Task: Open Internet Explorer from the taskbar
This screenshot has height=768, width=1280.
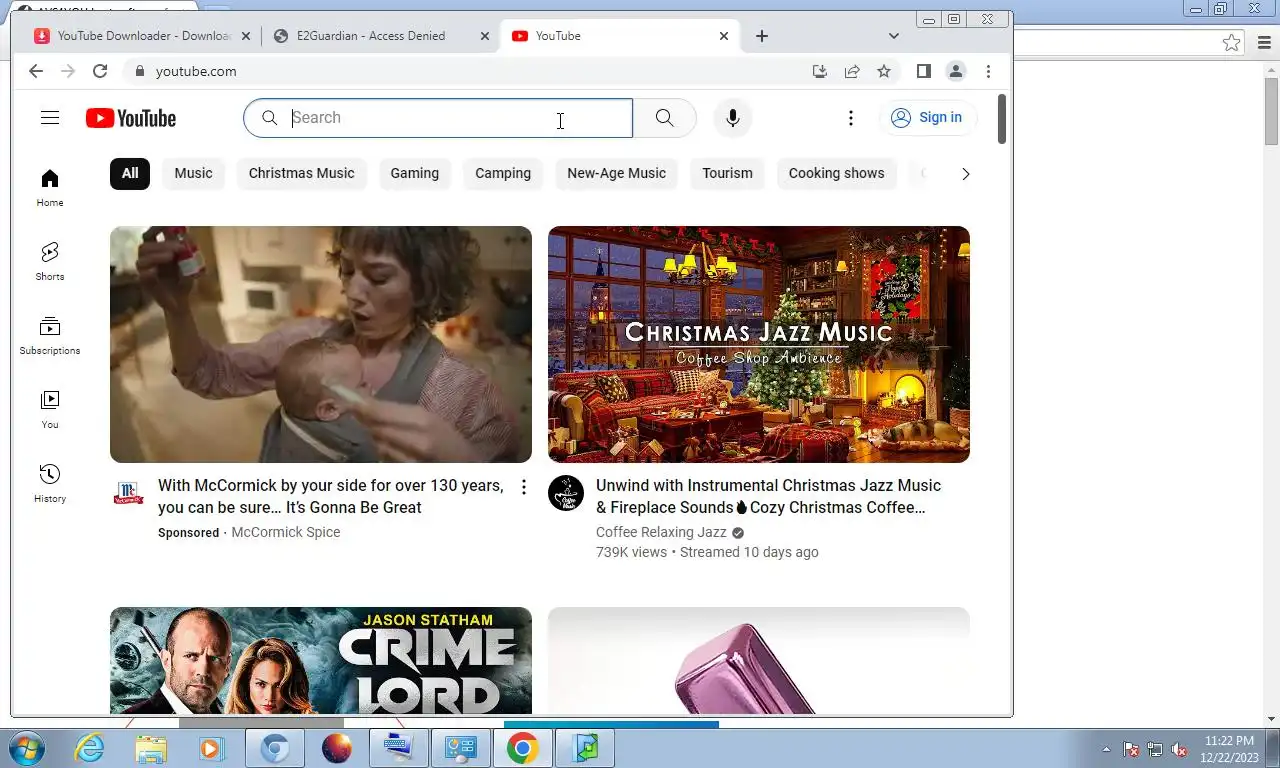Action: tap(89, 748)
